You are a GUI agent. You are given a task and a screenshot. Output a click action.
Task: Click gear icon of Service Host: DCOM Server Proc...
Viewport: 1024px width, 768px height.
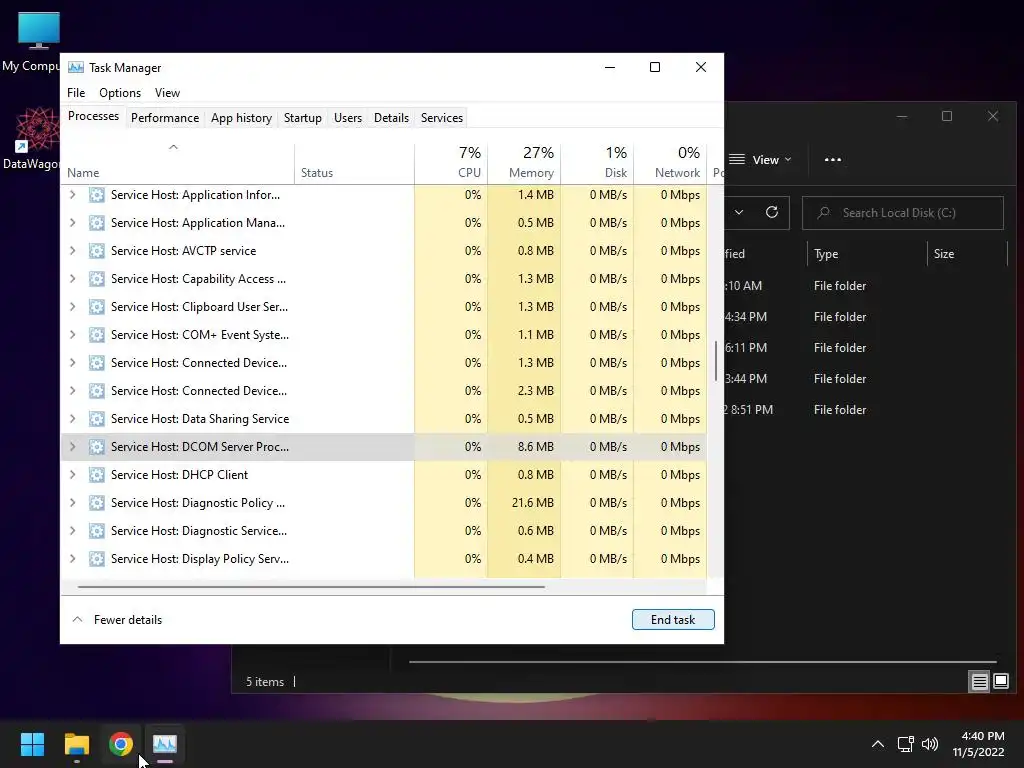click(x=97, y=447)
